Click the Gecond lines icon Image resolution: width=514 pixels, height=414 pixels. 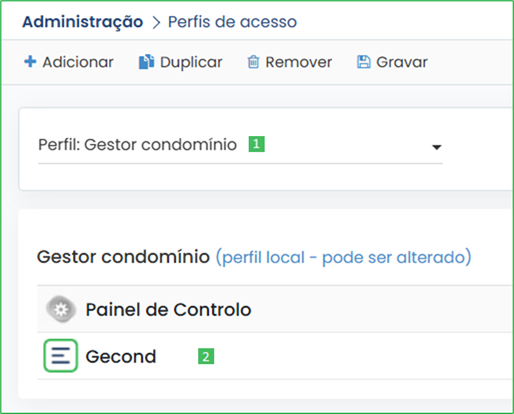click(x=61, y=356)
